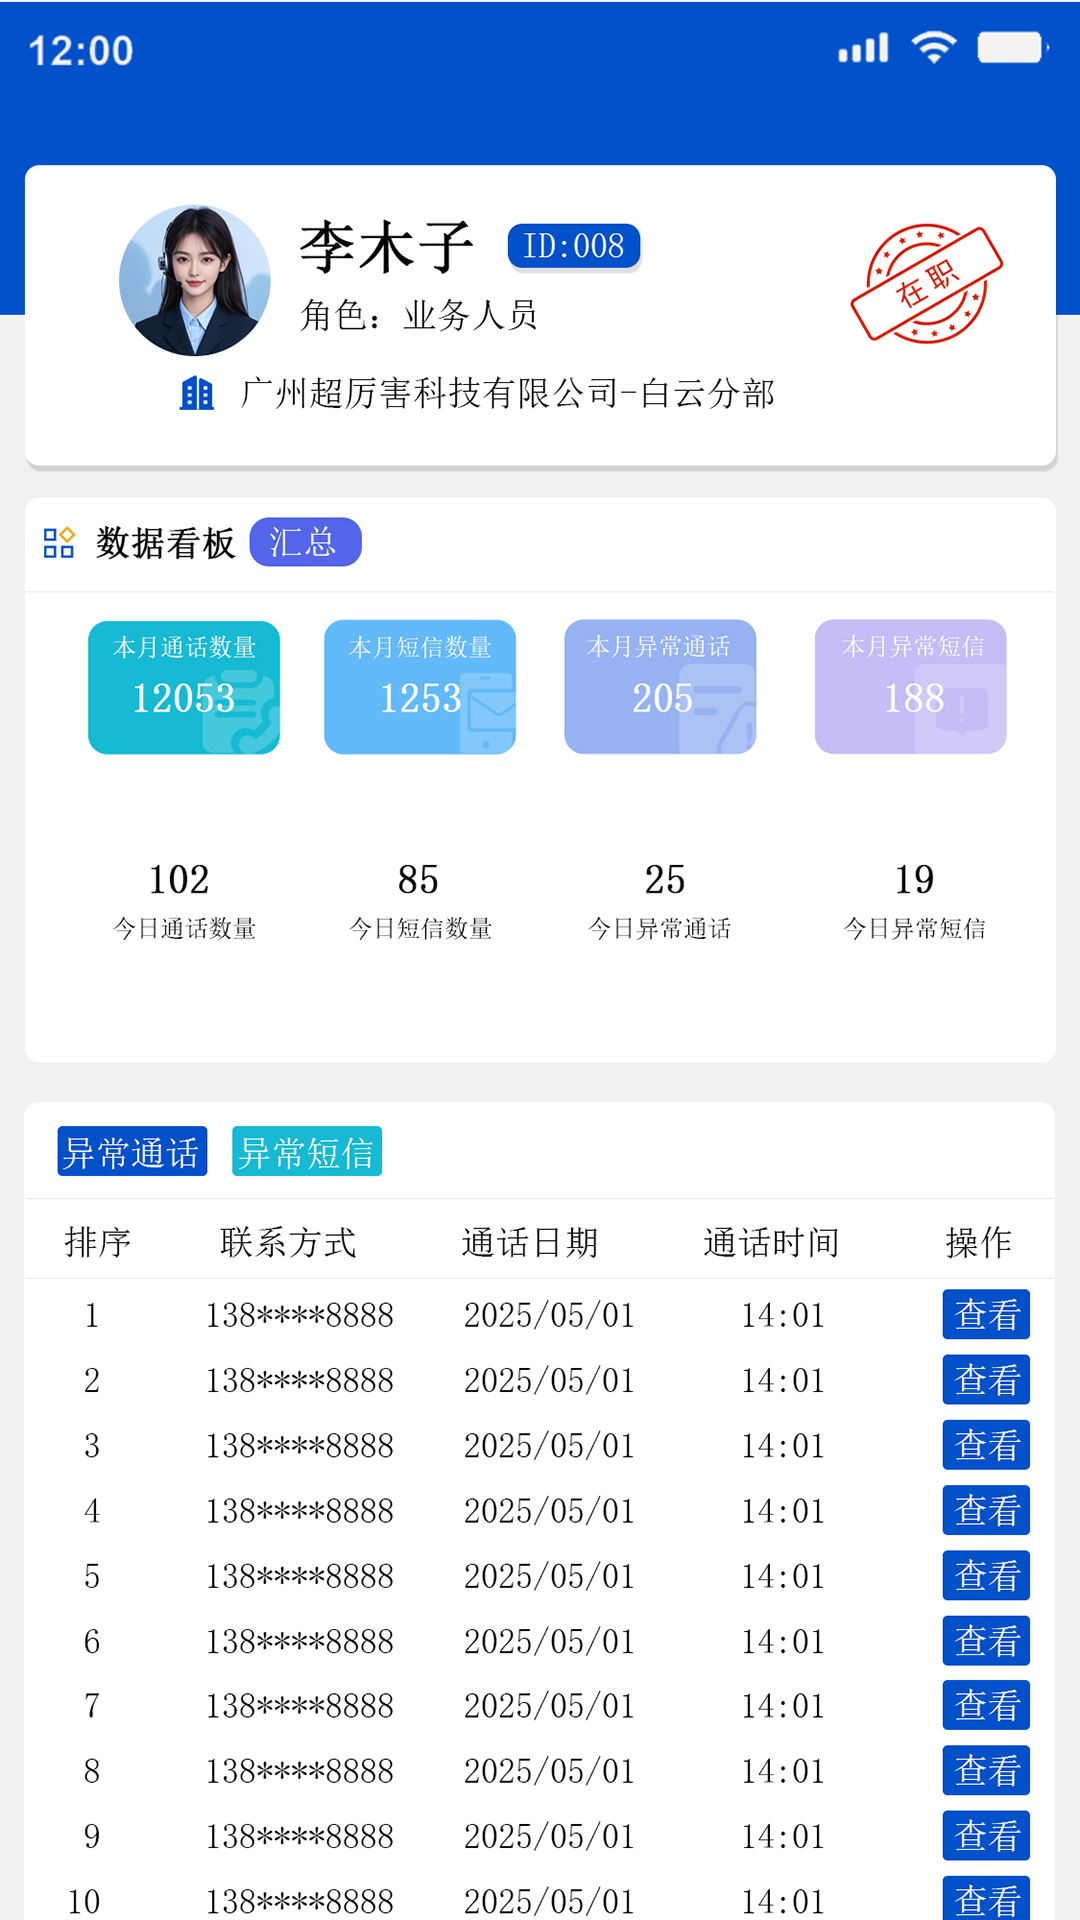Tap the ID:008 badge

574,246
